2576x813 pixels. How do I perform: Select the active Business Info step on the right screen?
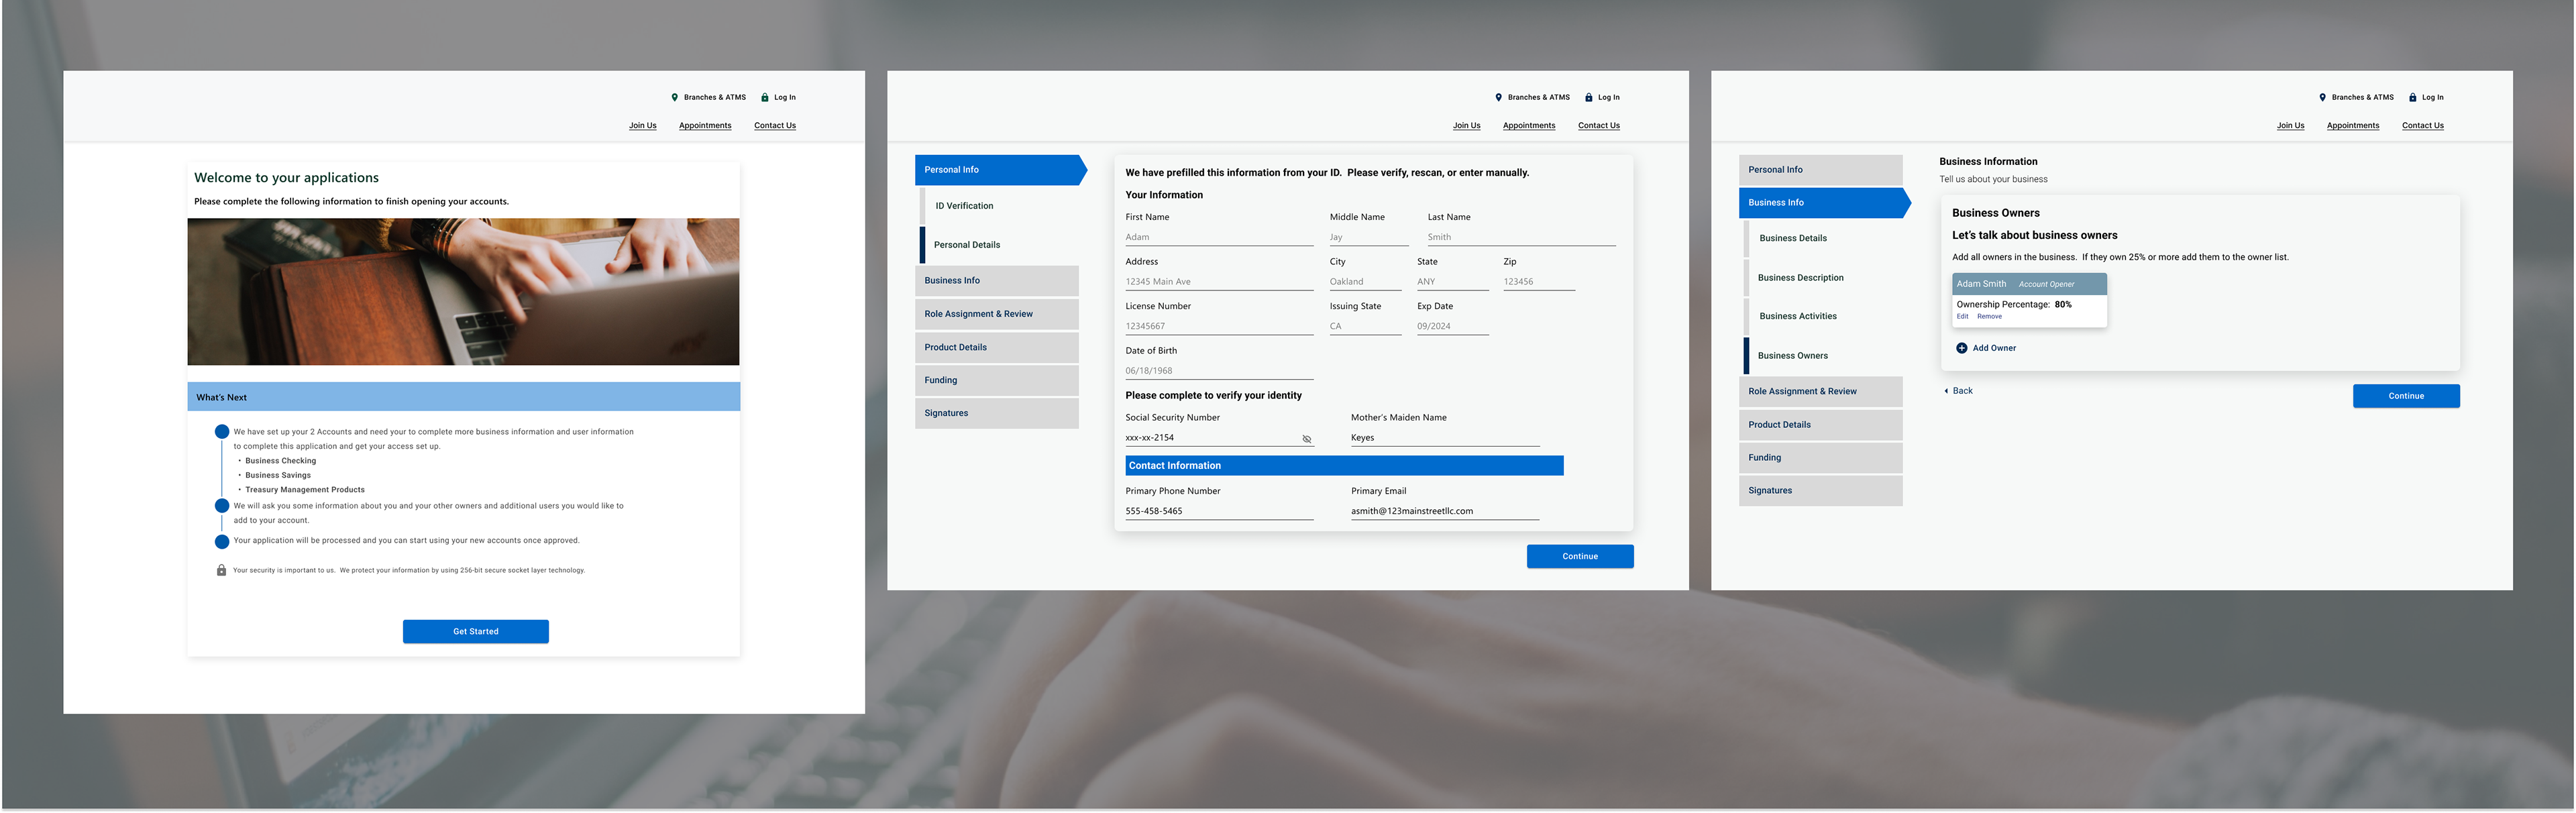(x=1824, y=203)
